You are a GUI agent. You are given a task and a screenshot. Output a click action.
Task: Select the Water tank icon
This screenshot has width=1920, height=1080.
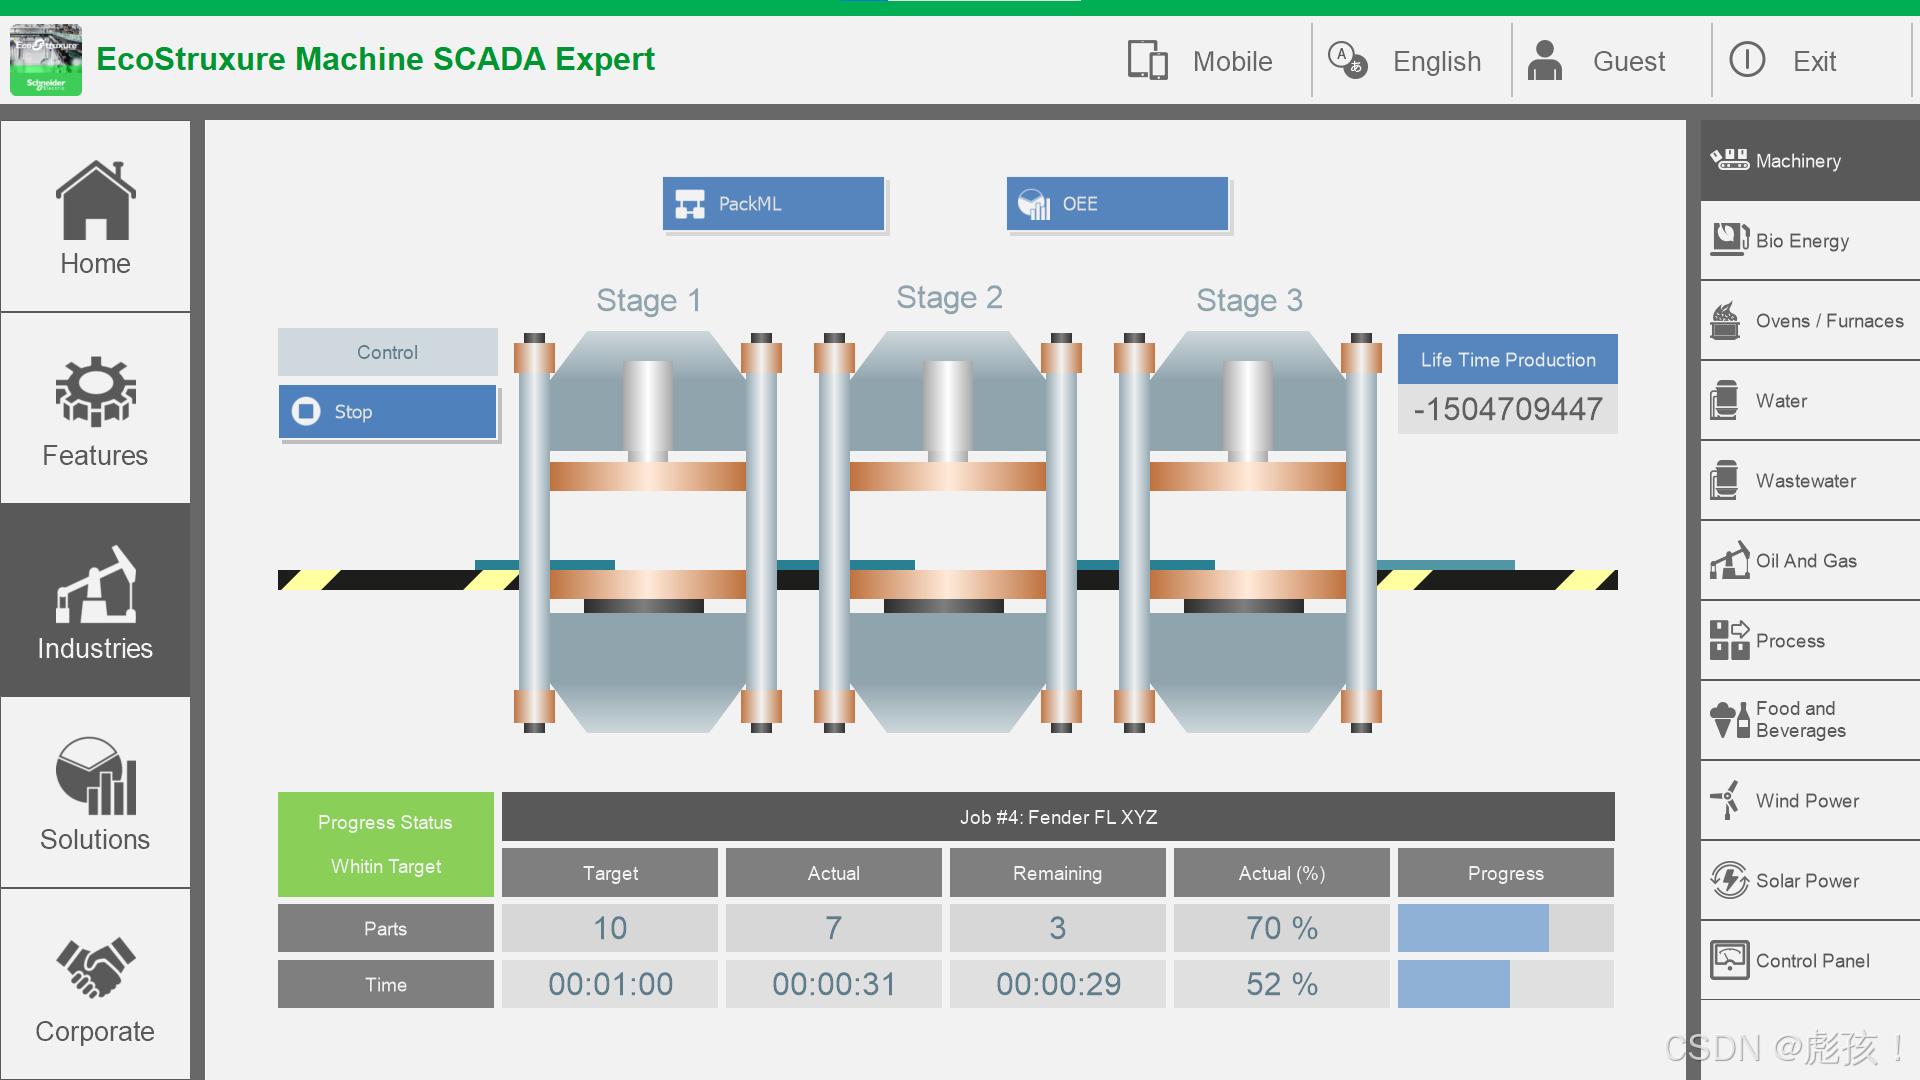pyautogui.click(x=1724, y=400)
